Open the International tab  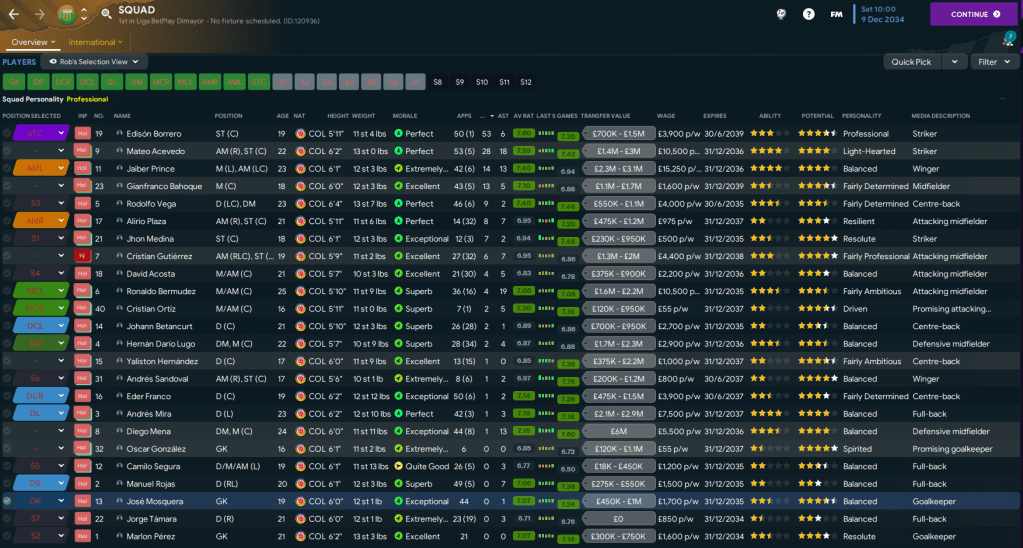[x=95, y=42]
